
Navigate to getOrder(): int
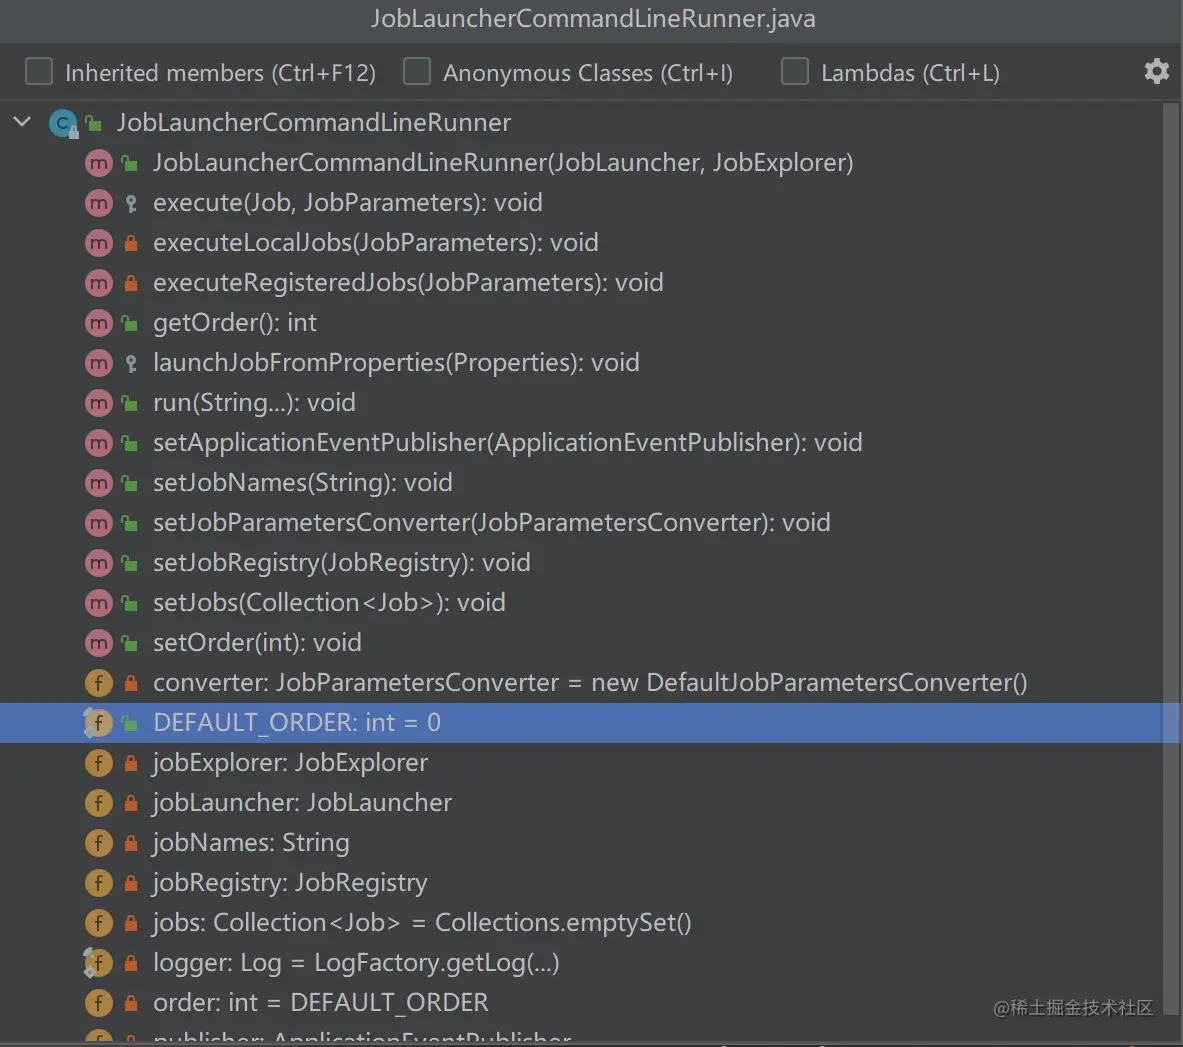(x=235, y=323)
